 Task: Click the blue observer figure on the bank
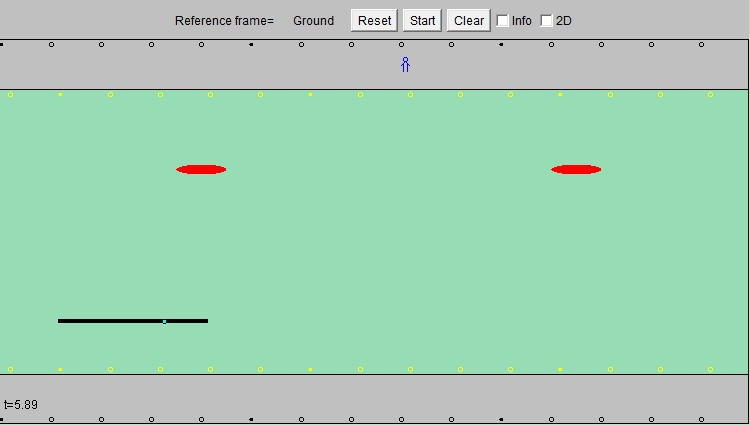point(405,65)
